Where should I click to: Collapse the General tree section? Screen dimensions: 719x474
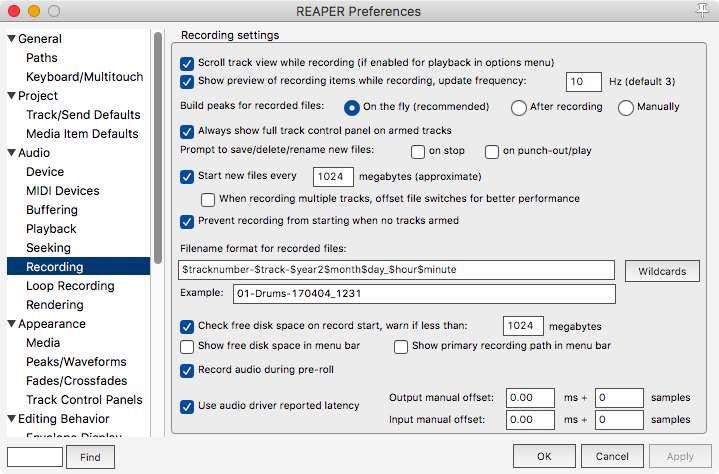[x=12, y=39]
